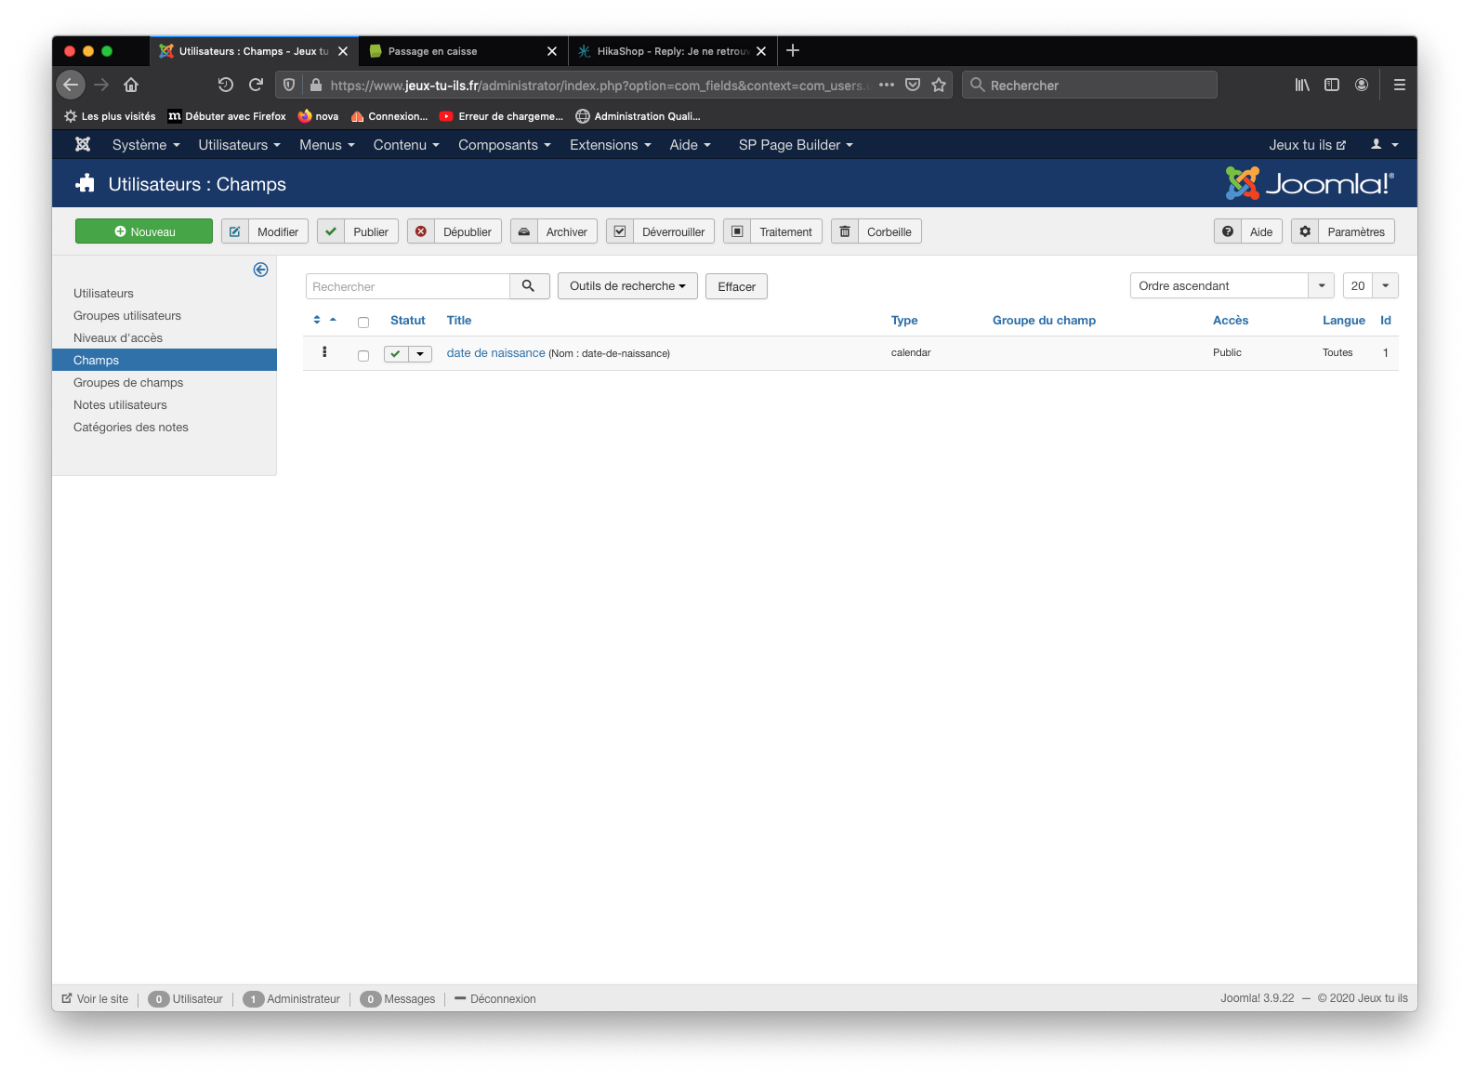The width and height of the screenshot is (1469, 1080).
Task: Open the Système menu
Action: click(146, 145)
